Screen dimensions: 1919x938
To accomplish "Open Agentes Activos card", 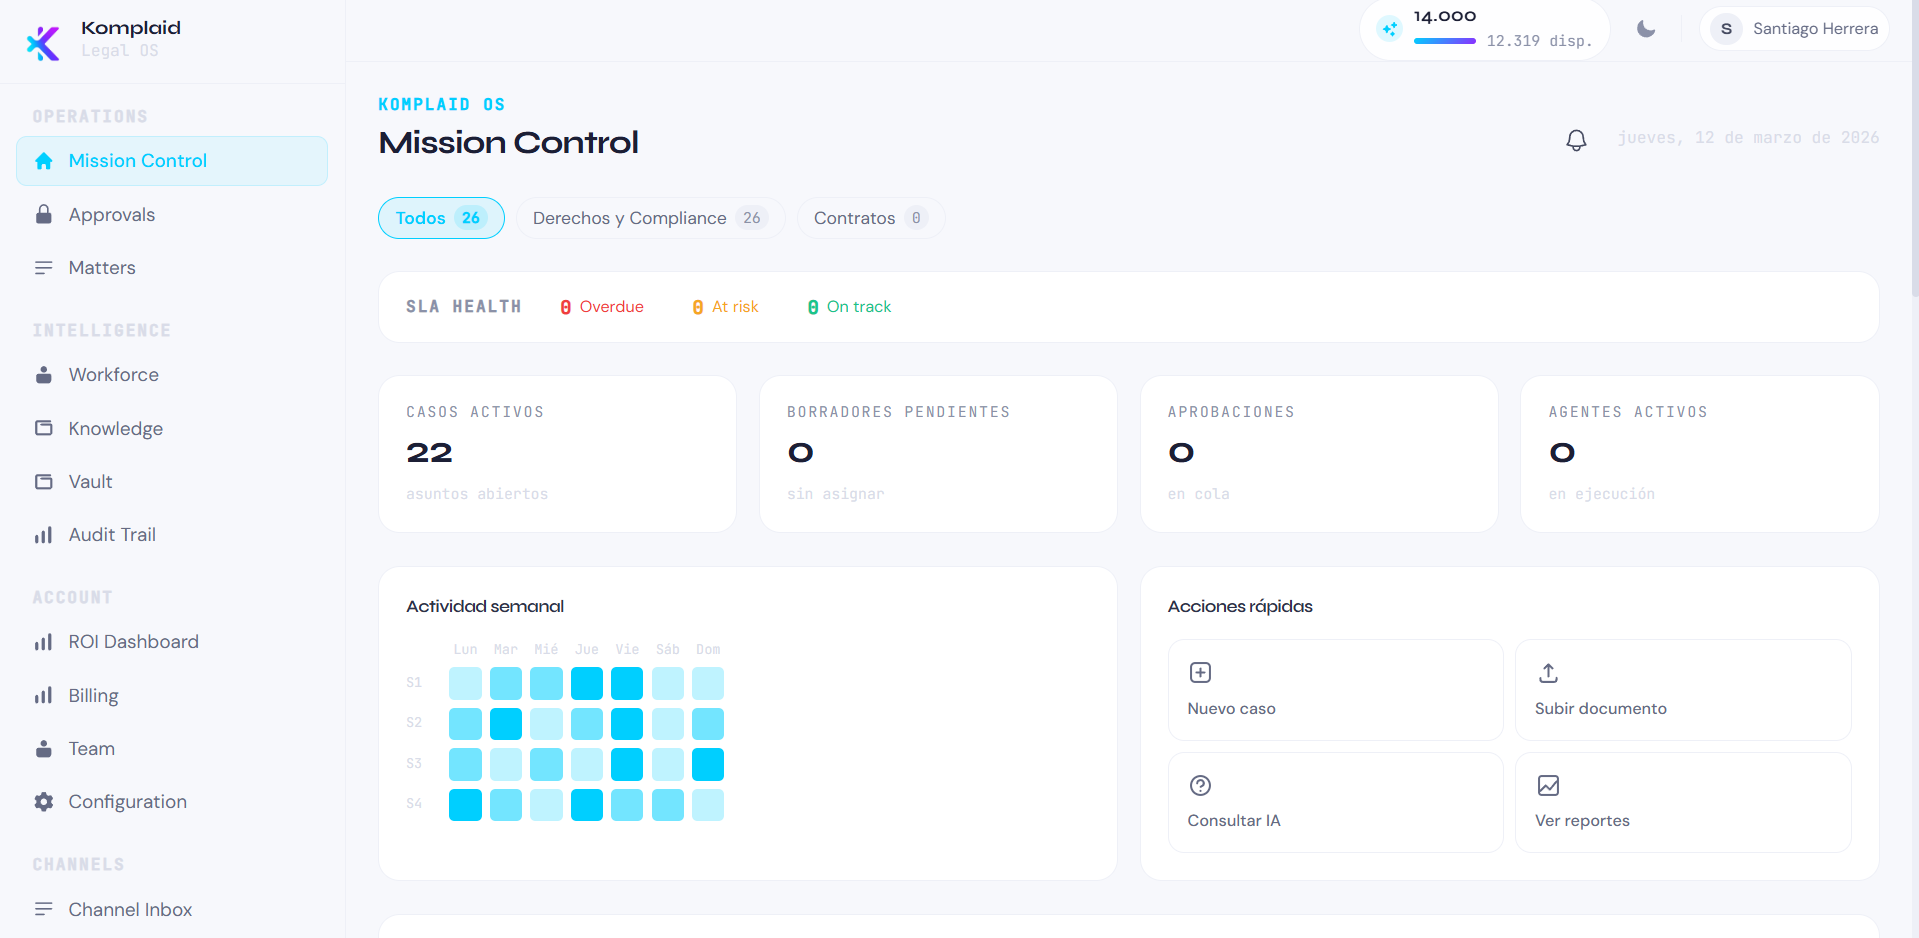I will [x=1700, y=454].
